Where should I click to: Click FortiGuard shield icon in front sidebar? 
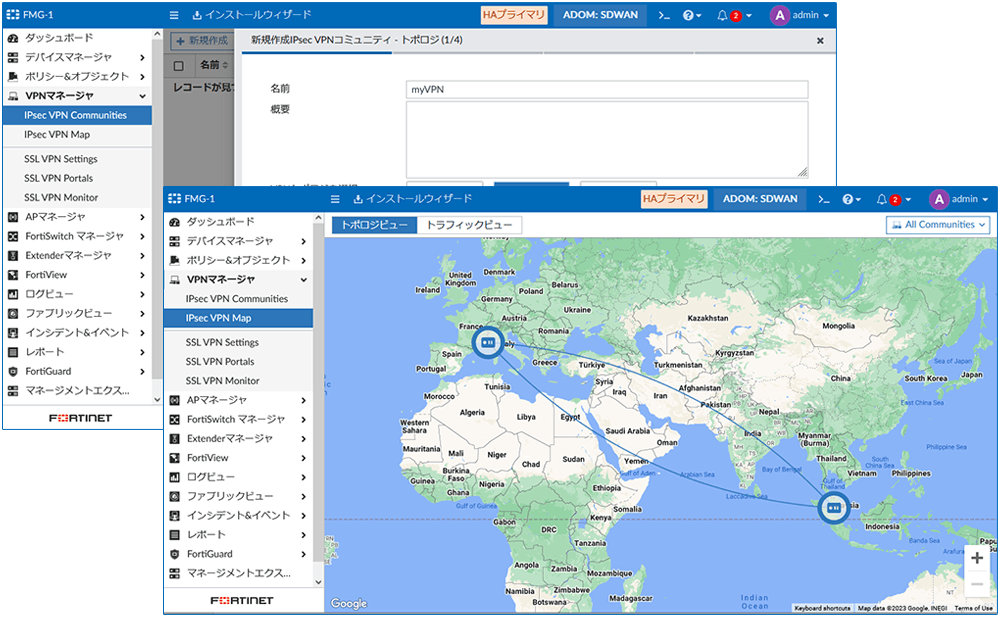click(174, 554)
